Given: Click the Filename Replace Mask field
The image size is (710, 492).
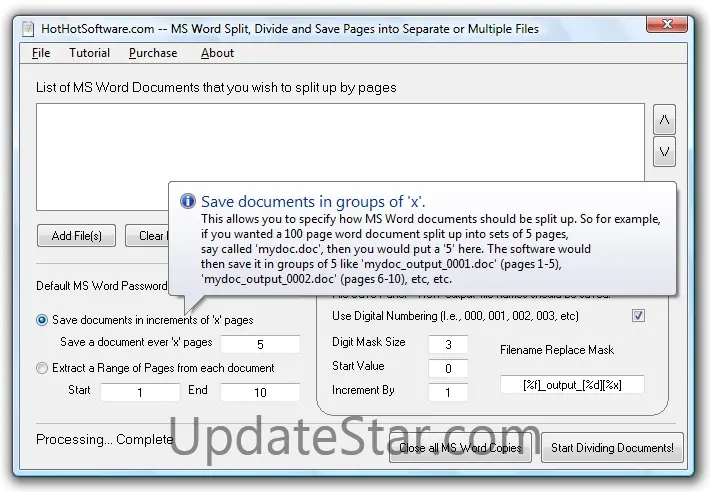Looking at the screenshot, I should pos(572,385).
